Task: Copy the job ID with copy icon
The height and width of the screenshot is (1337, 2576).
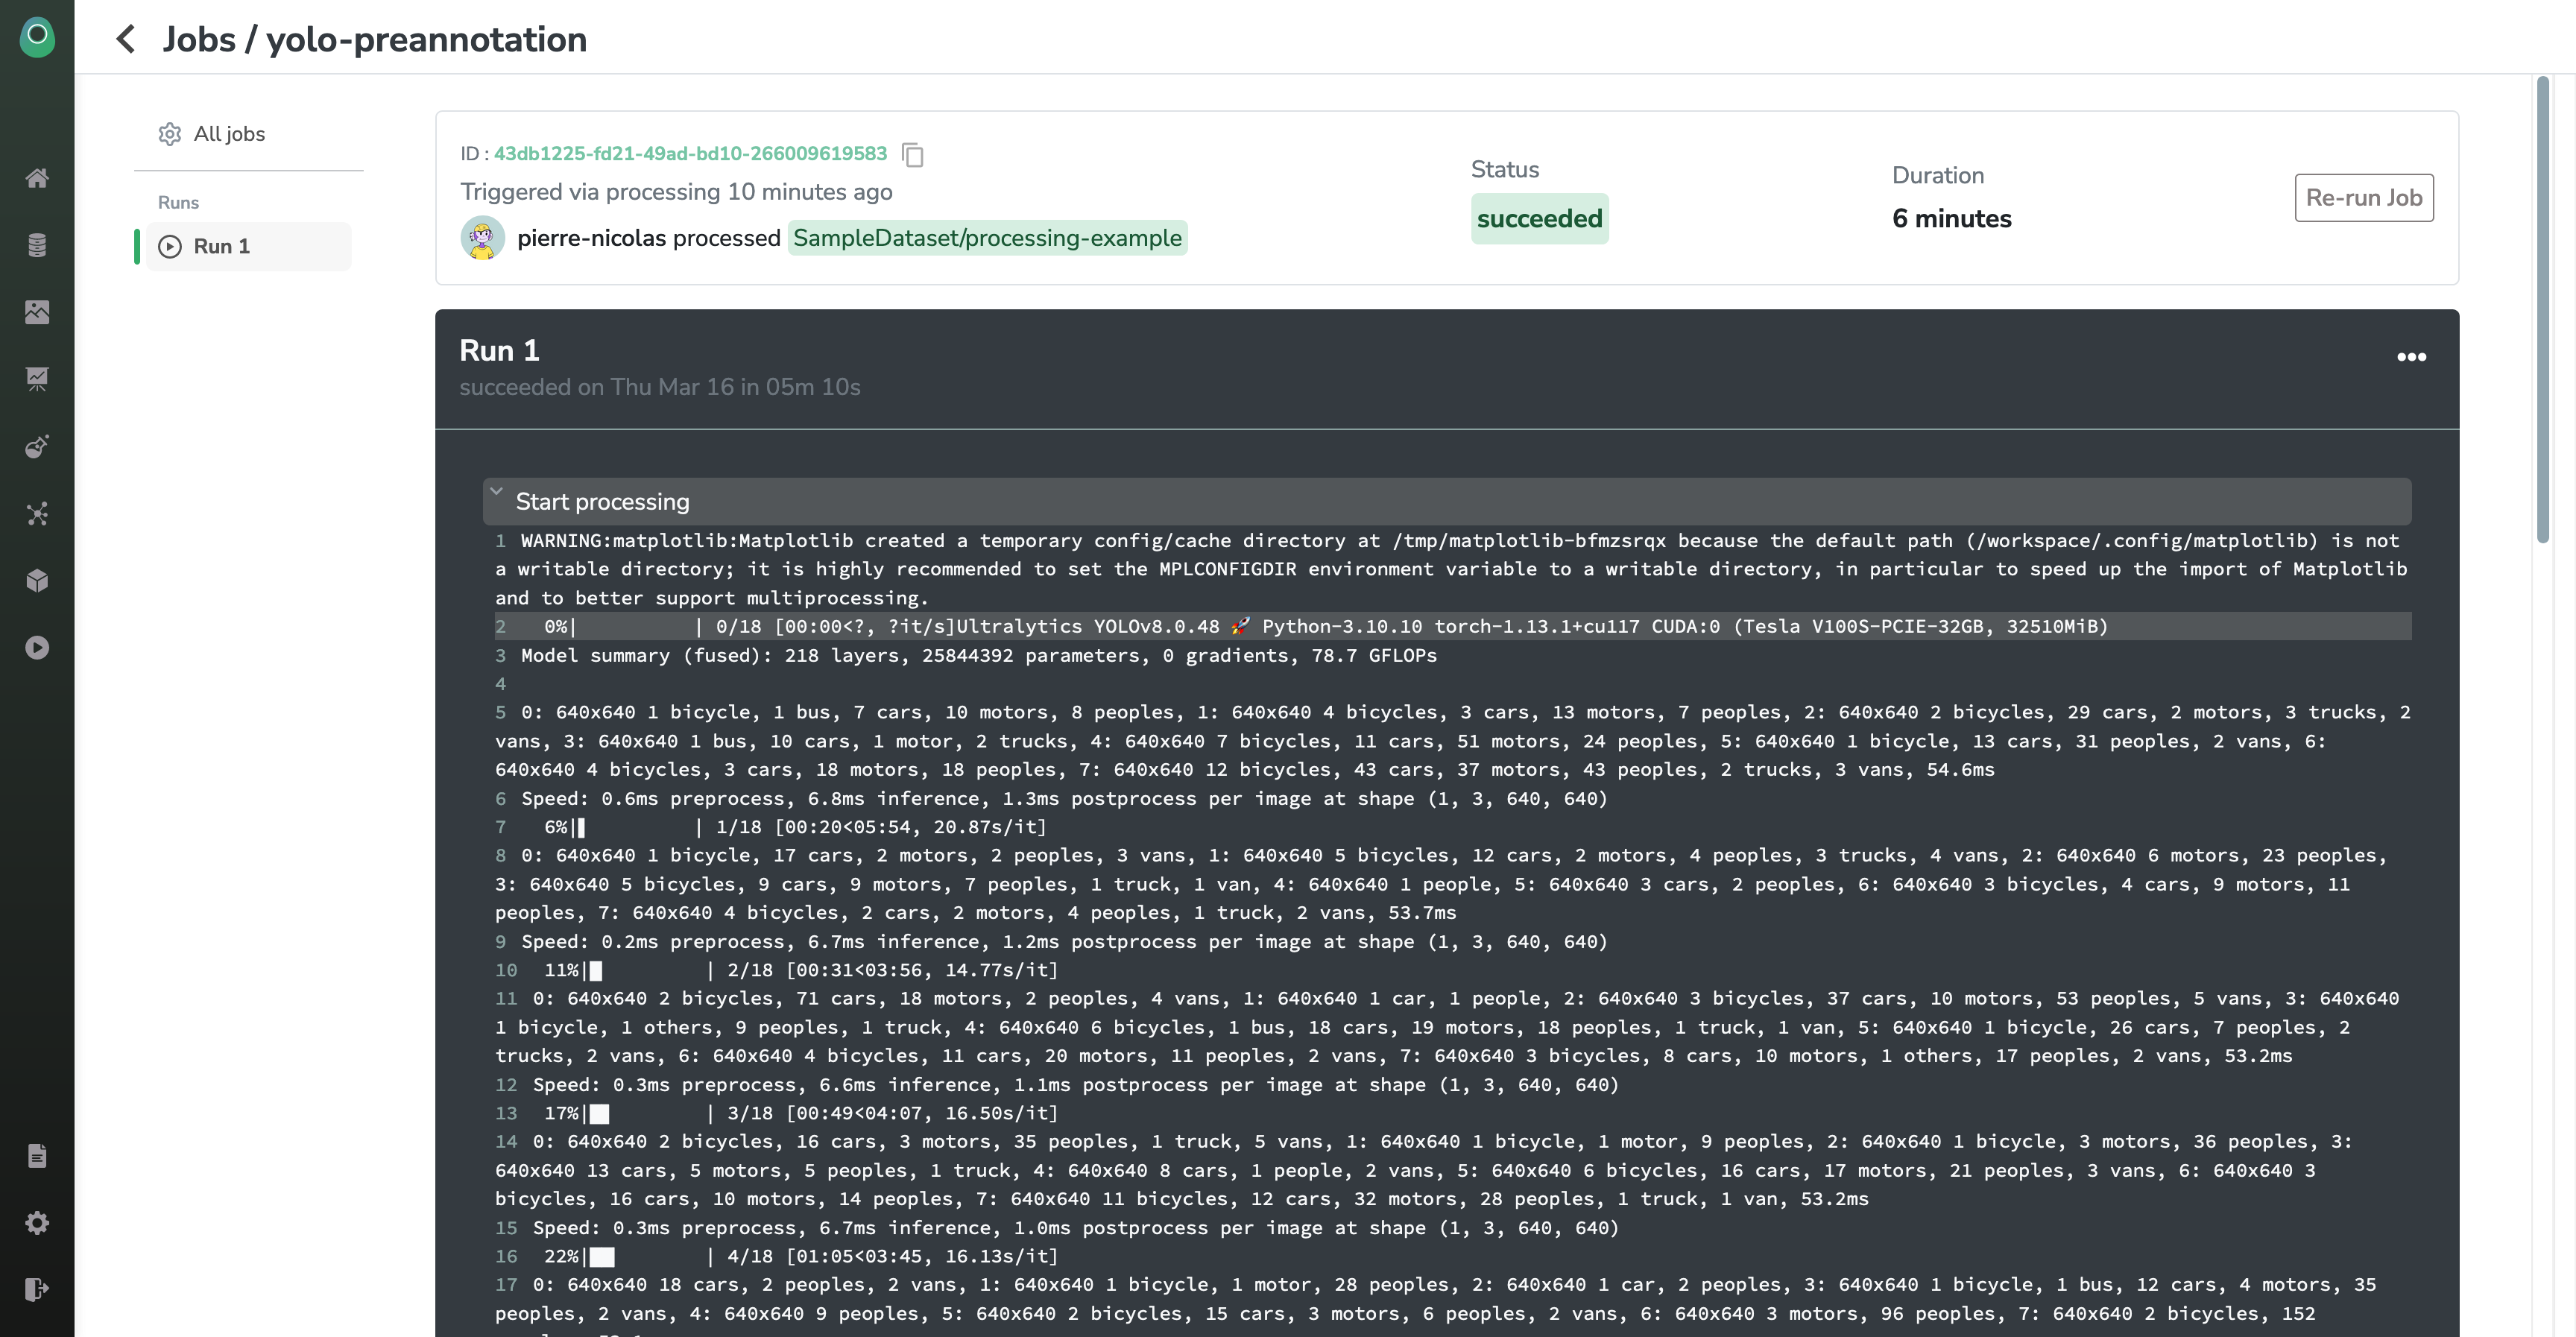Action: (x=912, y=154)
